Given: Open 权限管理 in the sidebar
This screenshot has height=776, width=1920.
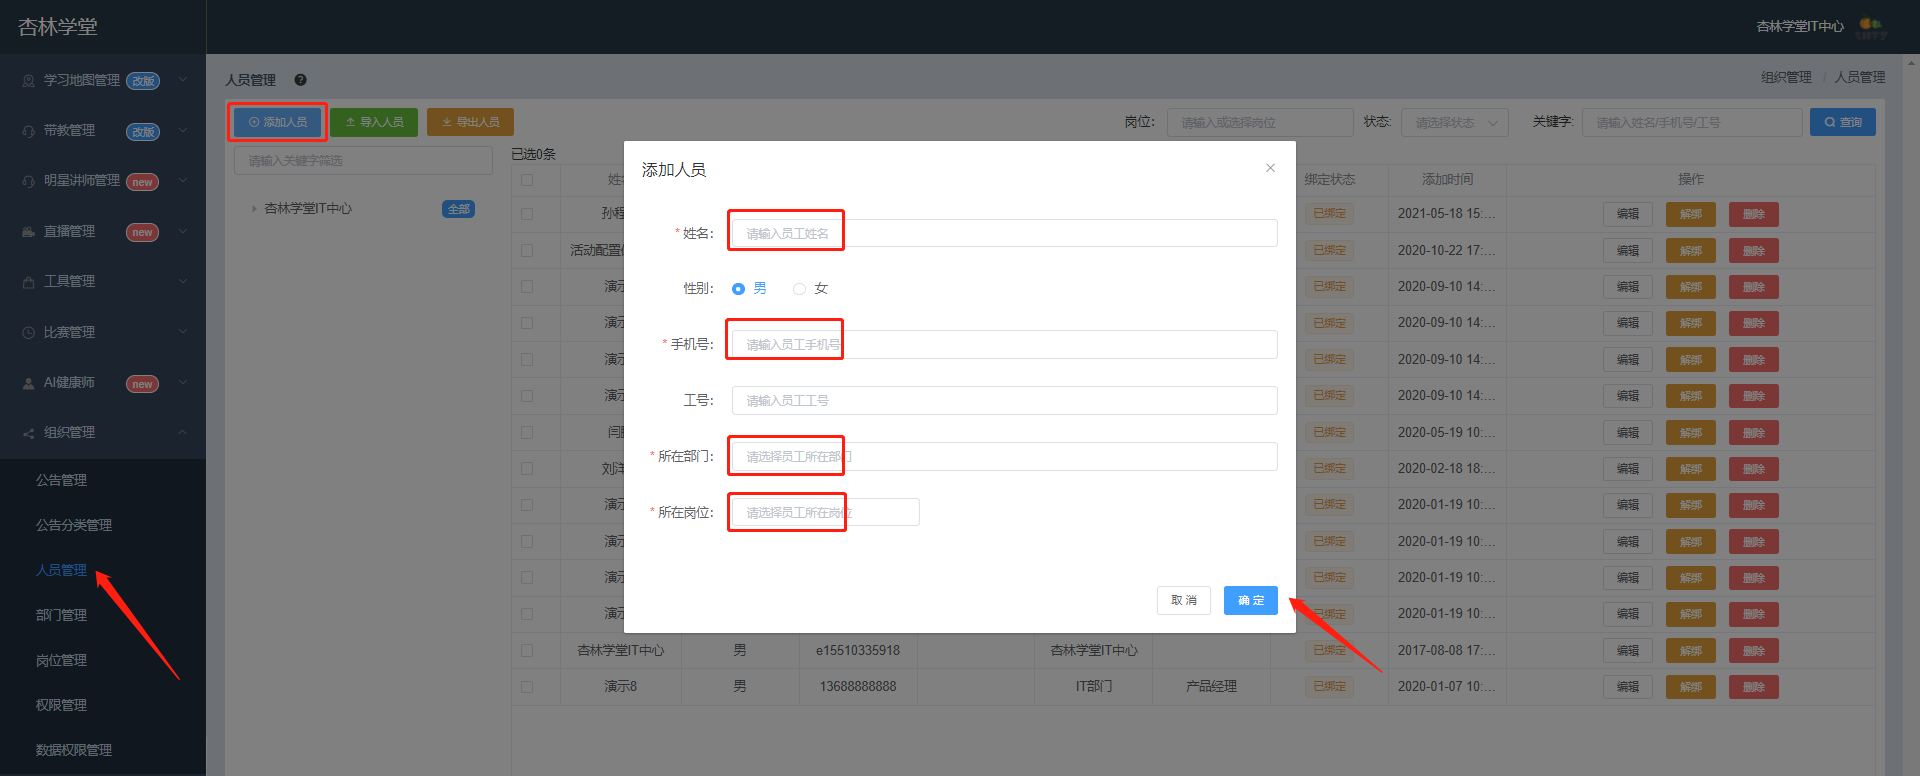Looking at the screenshot, I should pyautogui.click(x=62, y=705).
